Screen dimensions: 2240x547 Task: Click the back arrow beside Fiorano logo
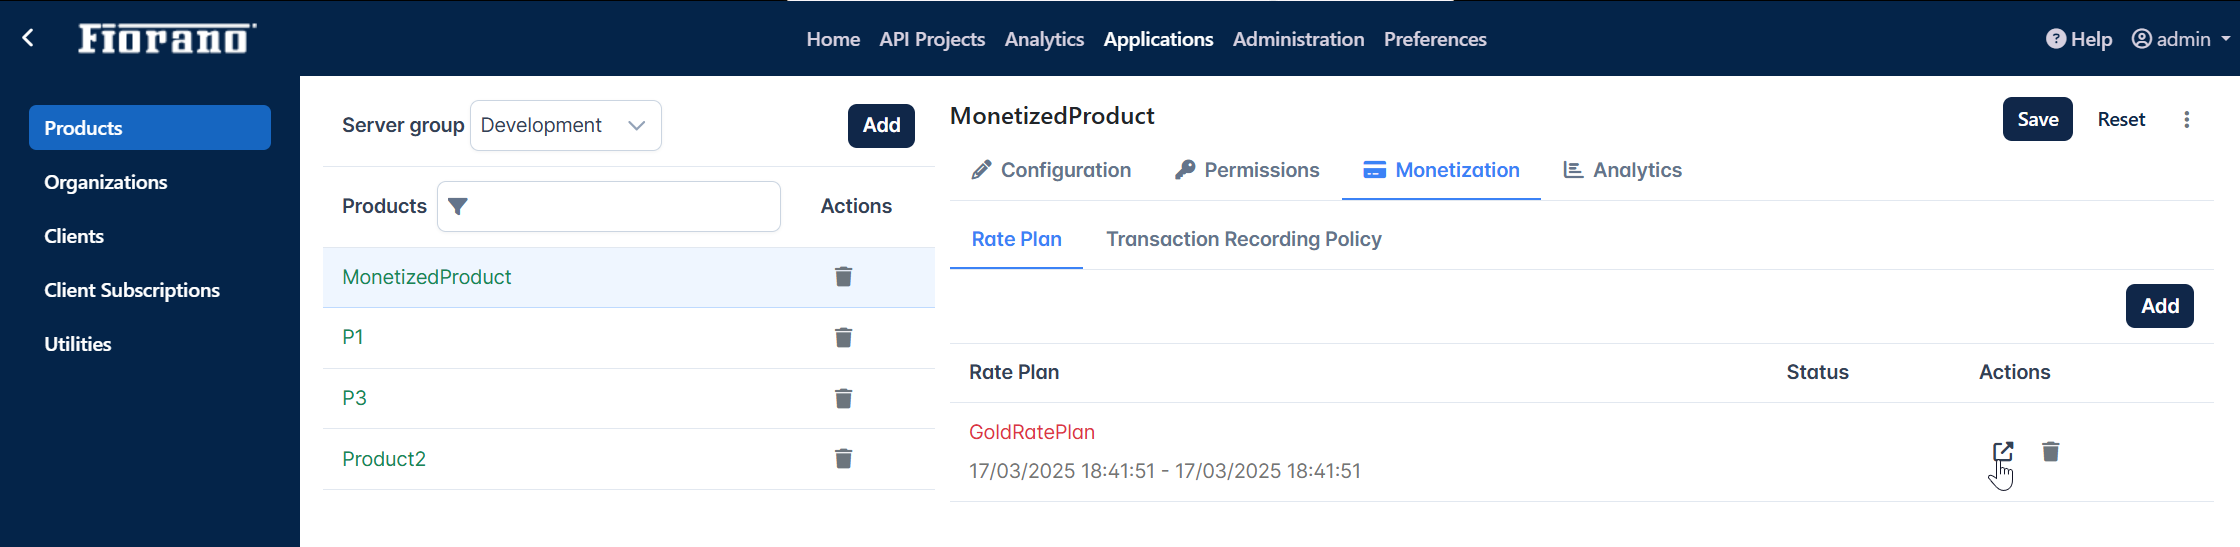[x=28, y=38]
